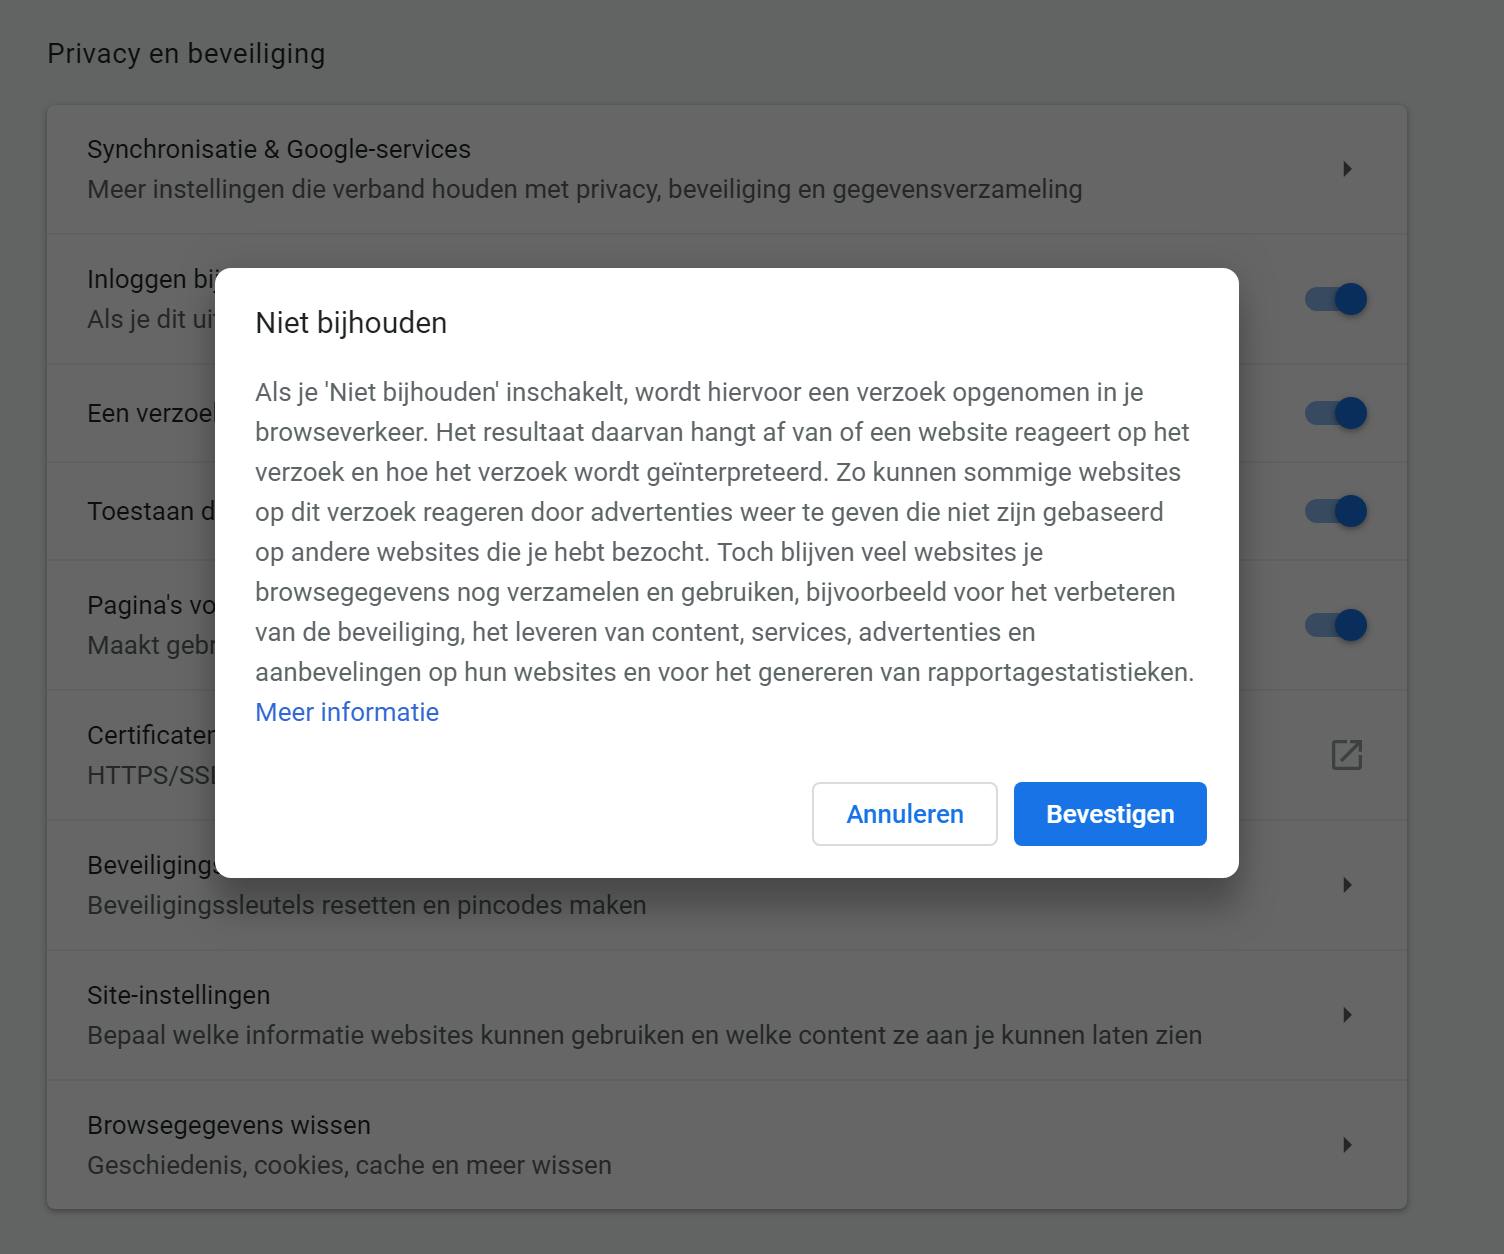The height and width of the screenshot is (1254, 1504).
Task: Click the Beveiligingssleutels resetten description text
Action: (x=366, y=906)
